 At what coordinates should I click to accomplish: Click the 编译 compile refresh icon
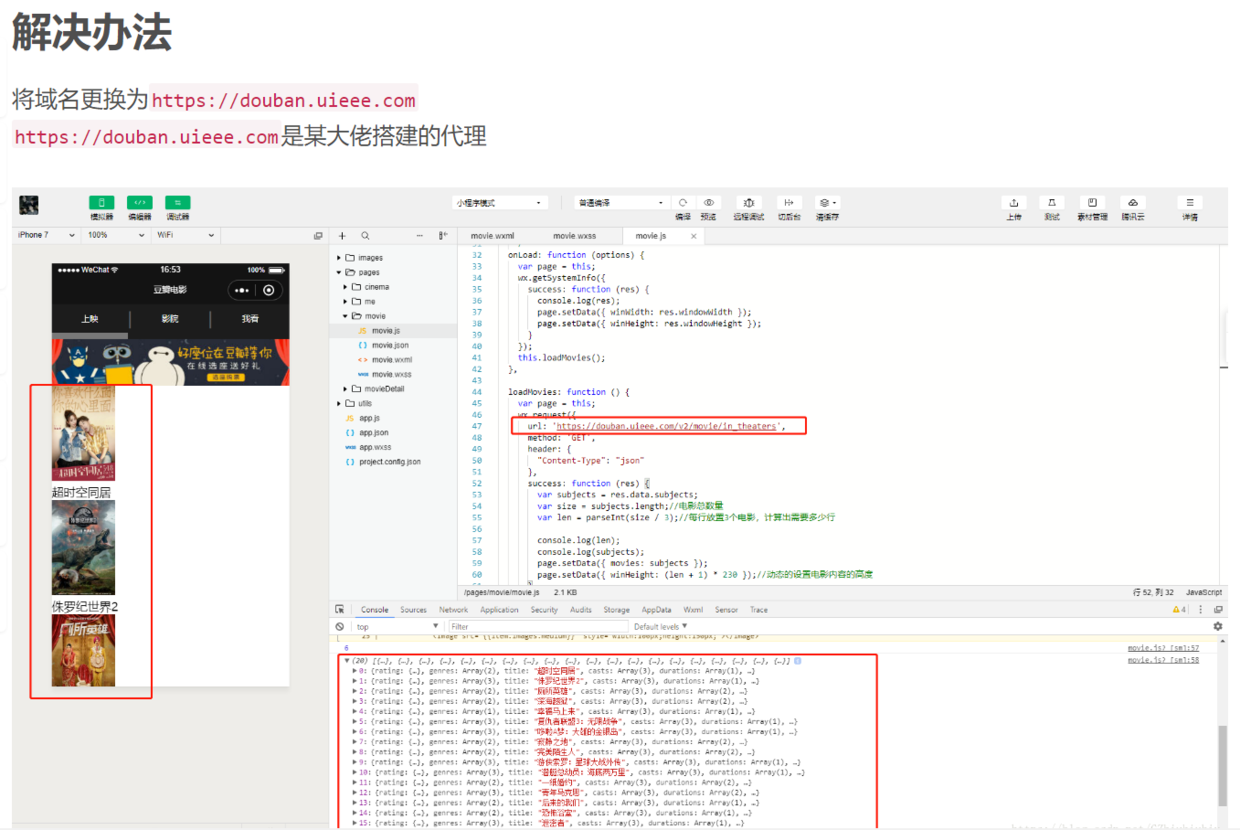coord(682,202)
